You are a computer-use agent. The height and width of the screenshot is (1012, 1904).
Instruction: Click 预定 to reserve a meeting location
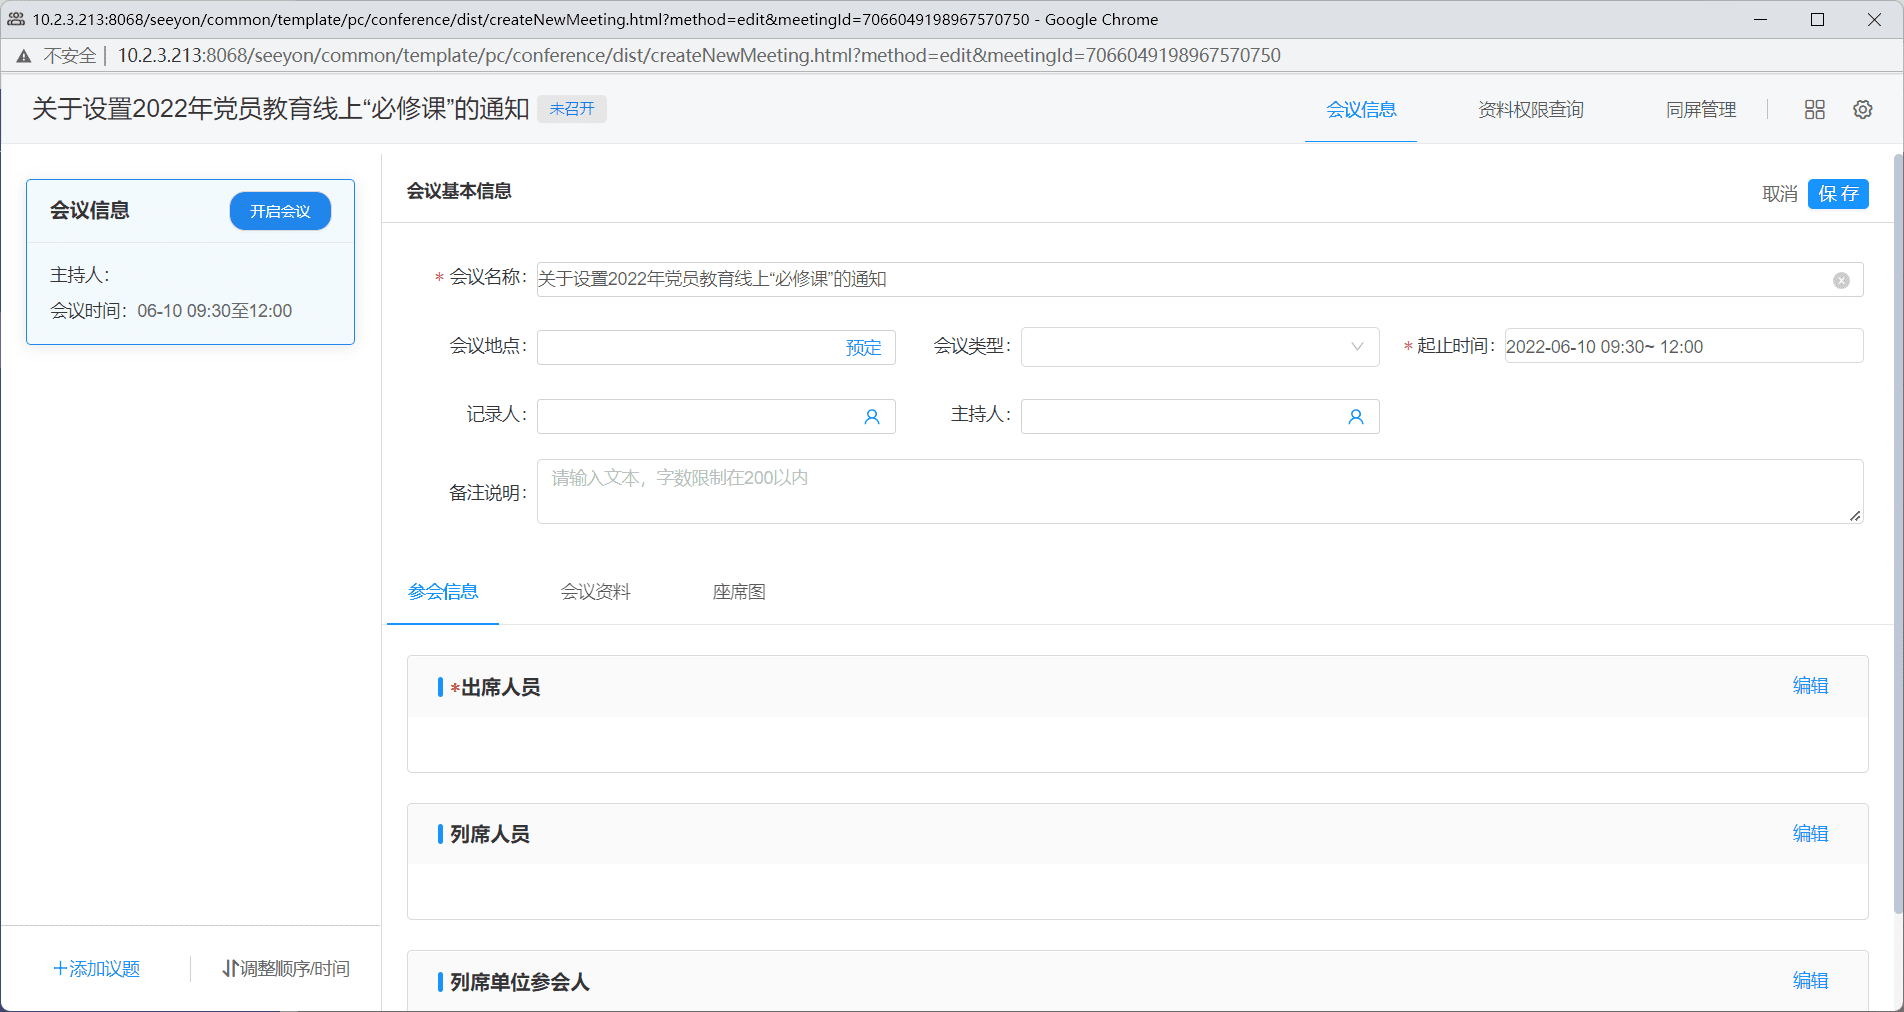864,348
